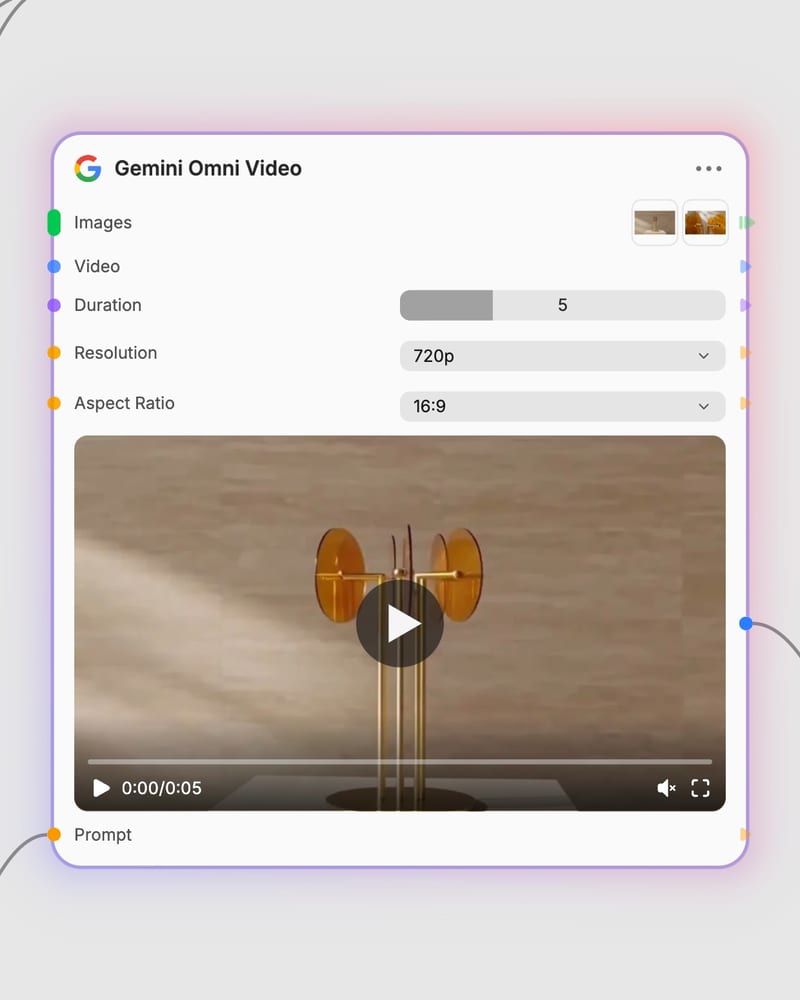Viewport: 800px width, 1000px height.
Task: Open the three-dot node options menu
Action: coord(709,168)
